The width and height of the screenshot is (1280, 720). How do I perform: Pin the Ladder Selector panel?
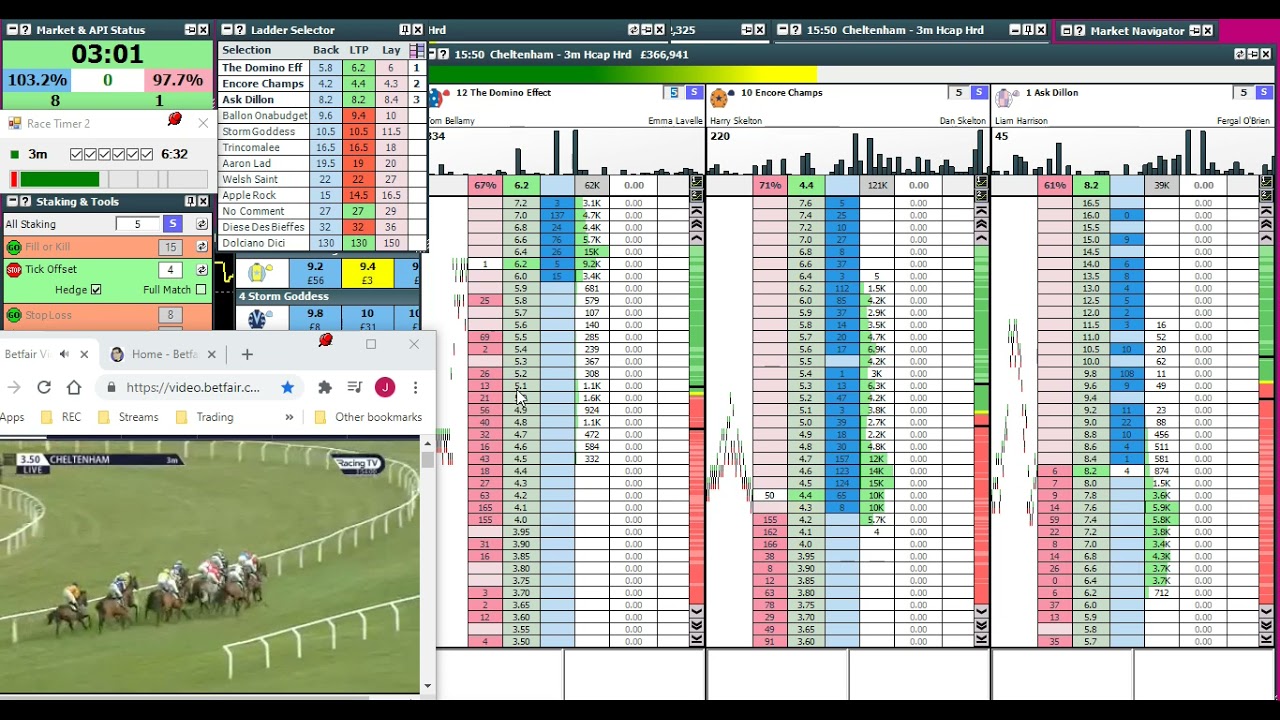(405, 30)
